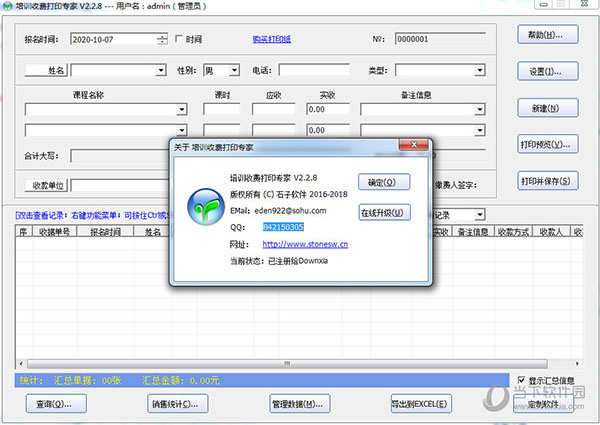Screen dimensions: 600x425
Task: Expand the second 备注信息 remarks dropdown
Action: pyautogui.click(x=480, y=130)
